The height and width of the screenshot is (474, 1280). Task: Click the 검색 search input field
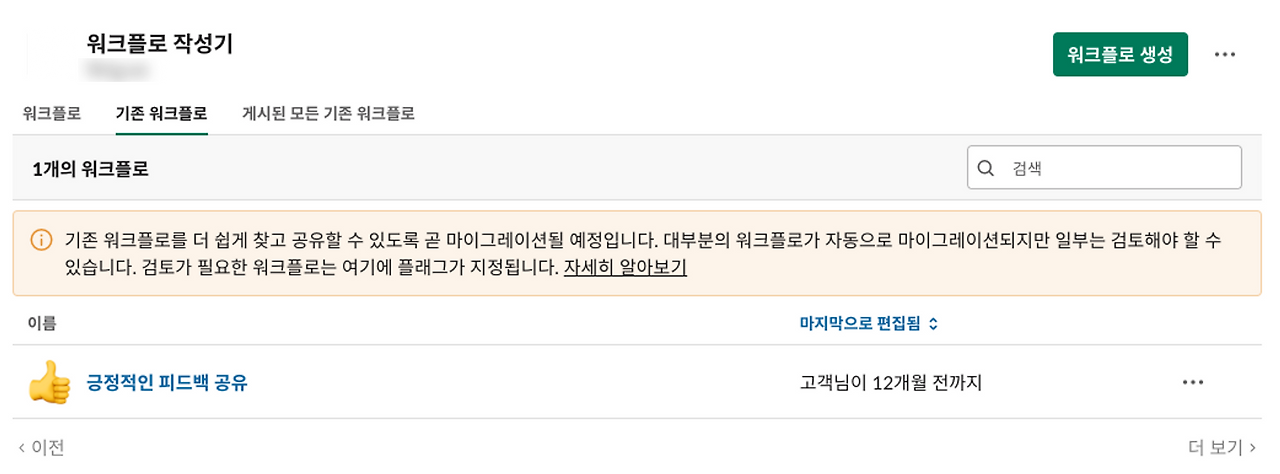tap(1104, 168)
